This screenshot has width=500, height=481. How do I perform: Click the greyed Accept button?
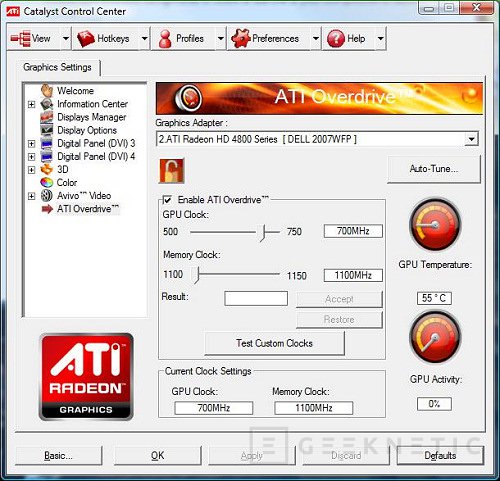click(x=339, y=299)
